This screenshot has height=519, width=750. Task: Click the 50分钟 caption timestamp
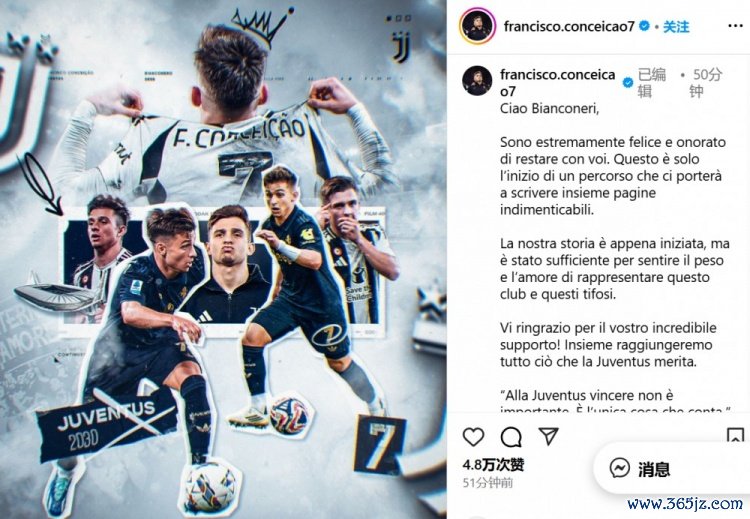pyautogui.click(x=706, y=82)
